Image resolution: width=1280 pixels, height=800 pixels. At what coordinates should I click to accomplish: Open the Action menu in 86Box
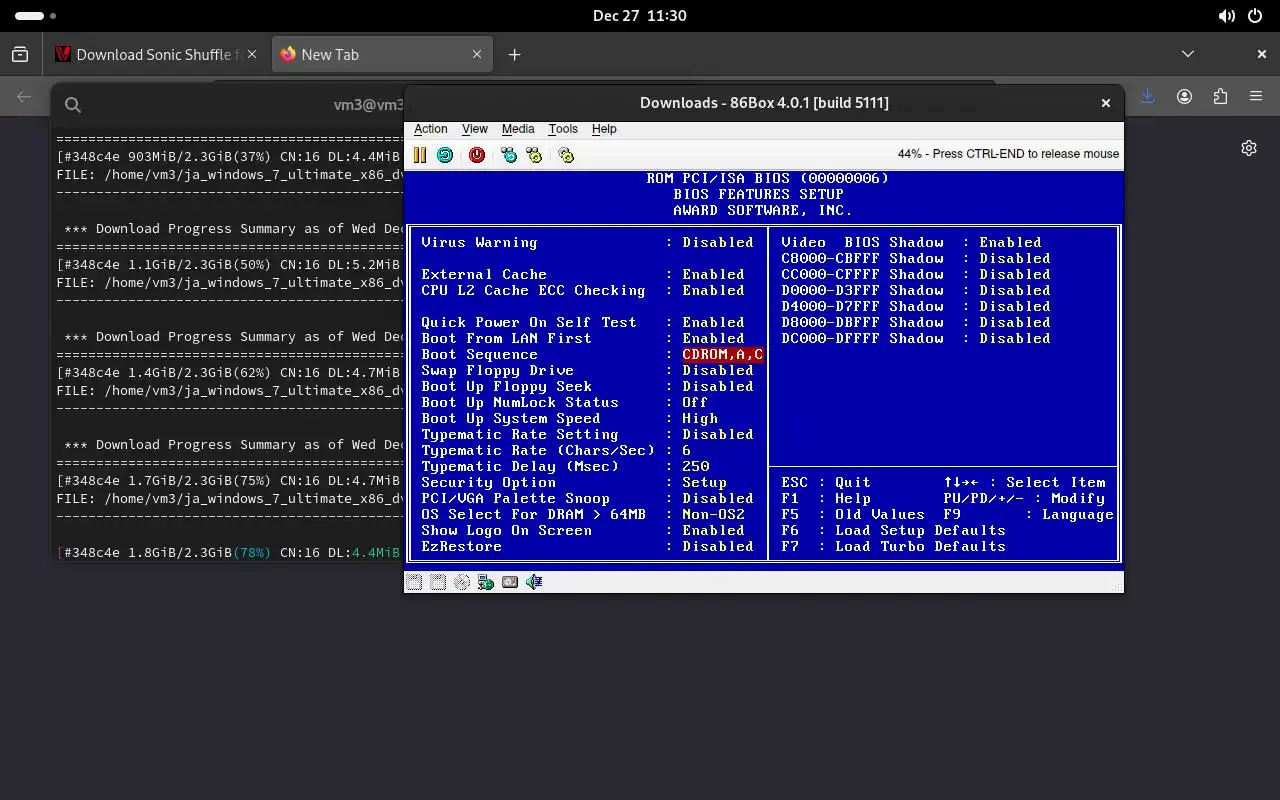tap(431, 129)
